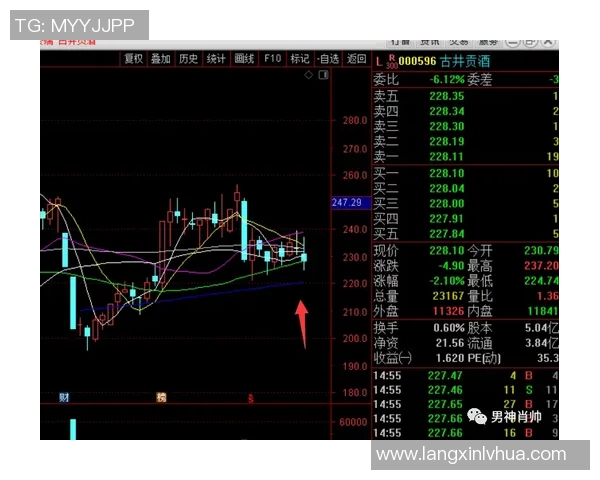Activate the 画线 drawing tool
This screenshot has height=480, width=600.
coord(244,59)
